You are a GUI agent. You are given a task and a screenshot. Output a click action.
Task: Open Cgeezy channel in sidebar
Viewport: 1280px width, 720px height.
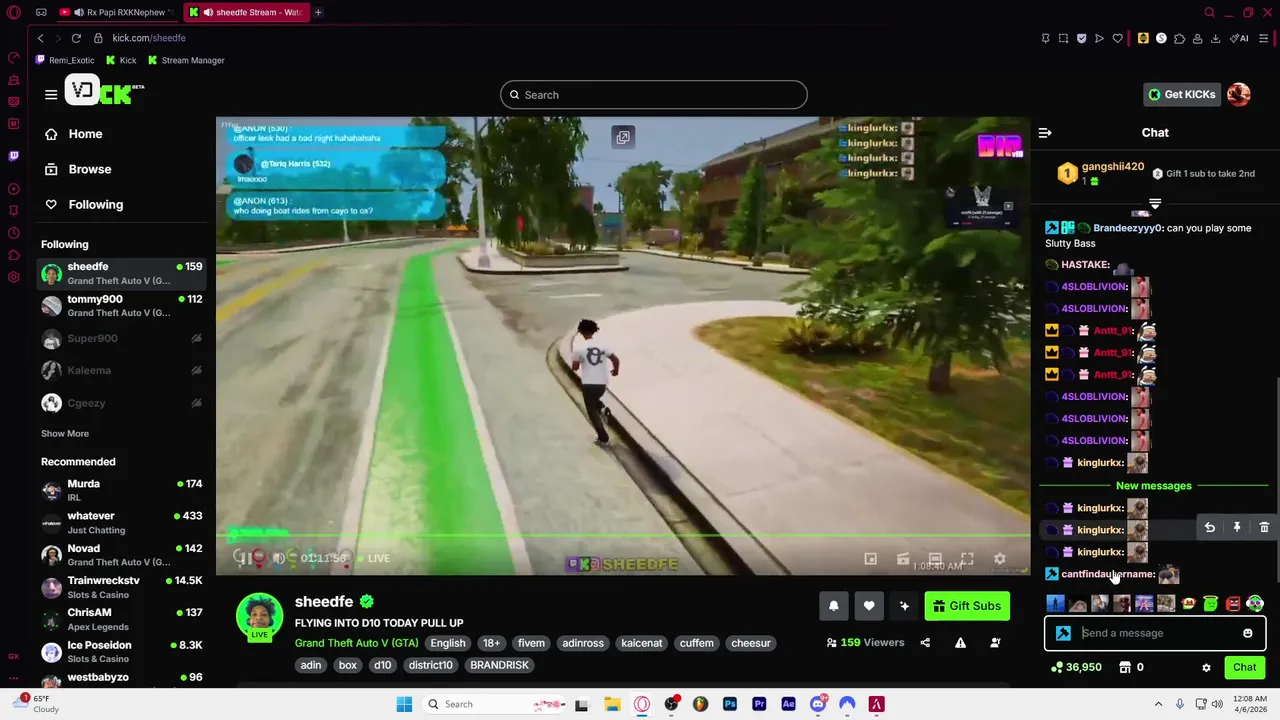pos(122,403)
